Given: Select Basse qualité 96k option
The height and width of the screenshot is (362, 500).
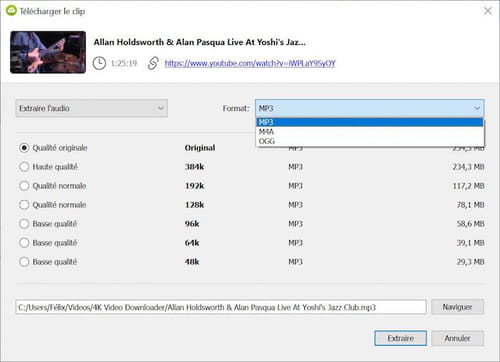Looking at the screenshot, I should pos(24,224).
